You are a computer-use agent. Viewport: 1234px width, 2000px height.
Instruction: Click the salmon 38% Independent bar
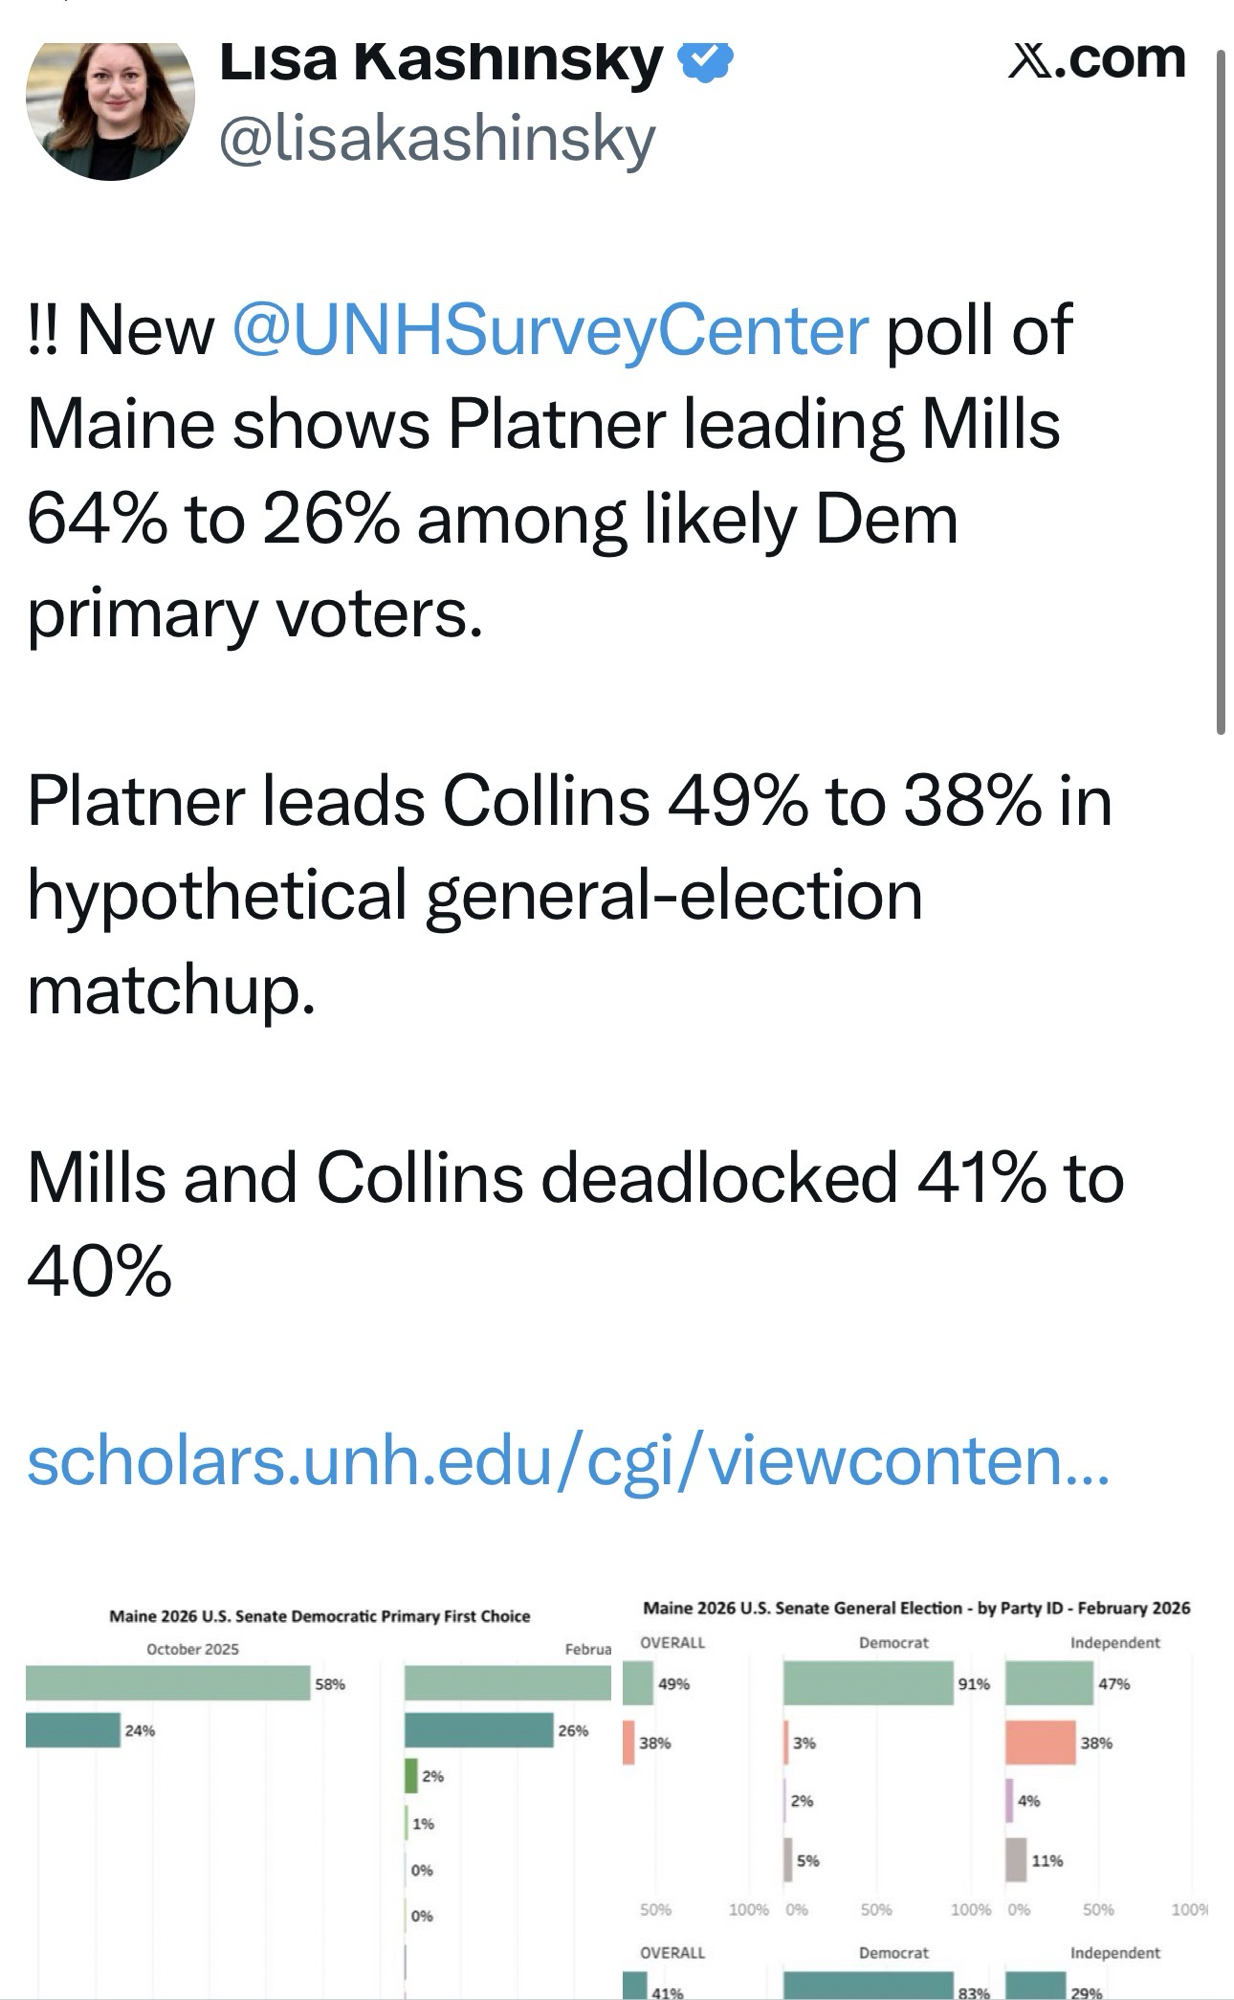(1040, 1742)
